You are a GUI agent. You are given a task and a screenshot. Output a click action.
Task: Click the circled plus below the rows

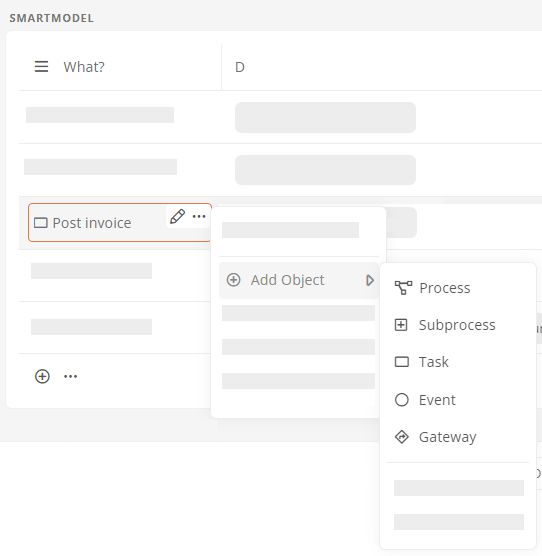click(42, 376)
